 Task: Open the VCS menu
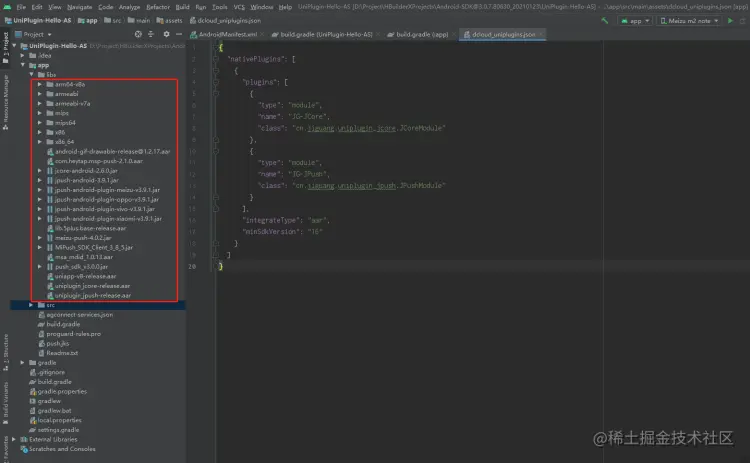click(x=239, y=7)
